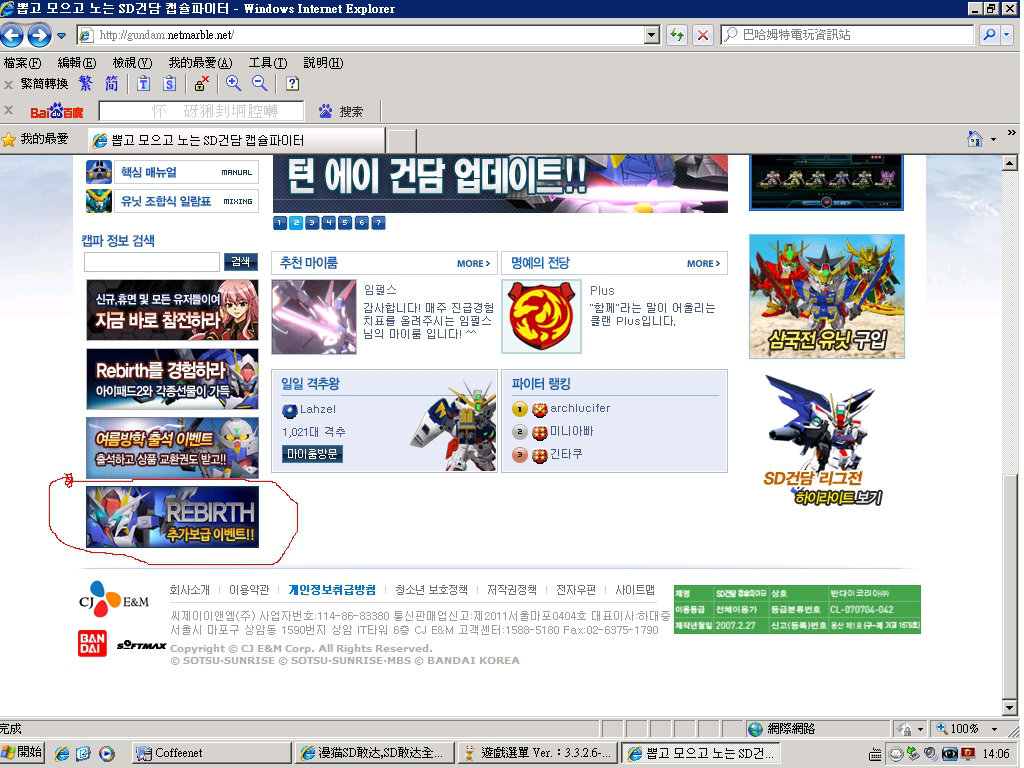Select banner page 7 indicator
This screenshot has width=1024, height=768.
point(378,223)
